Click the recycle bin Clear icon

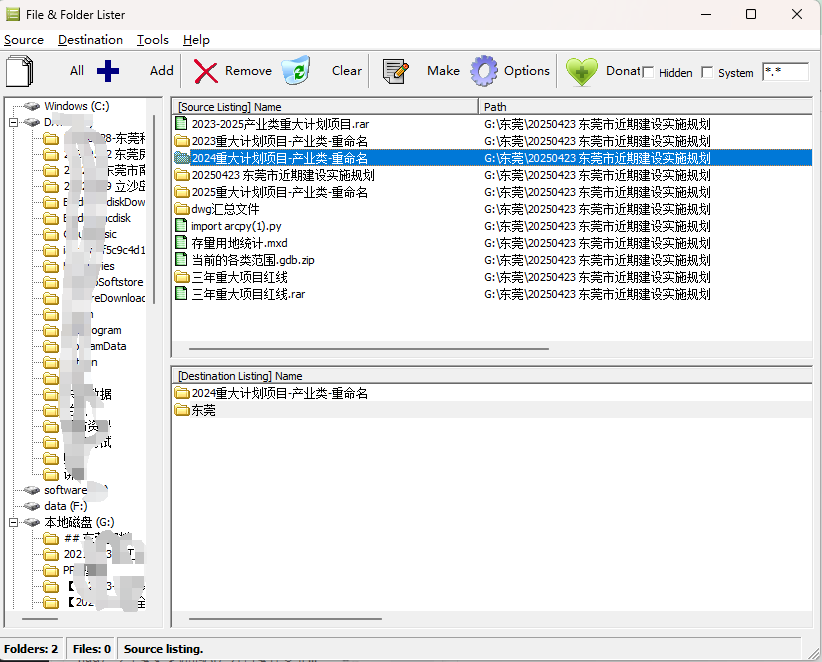point(296,71)
